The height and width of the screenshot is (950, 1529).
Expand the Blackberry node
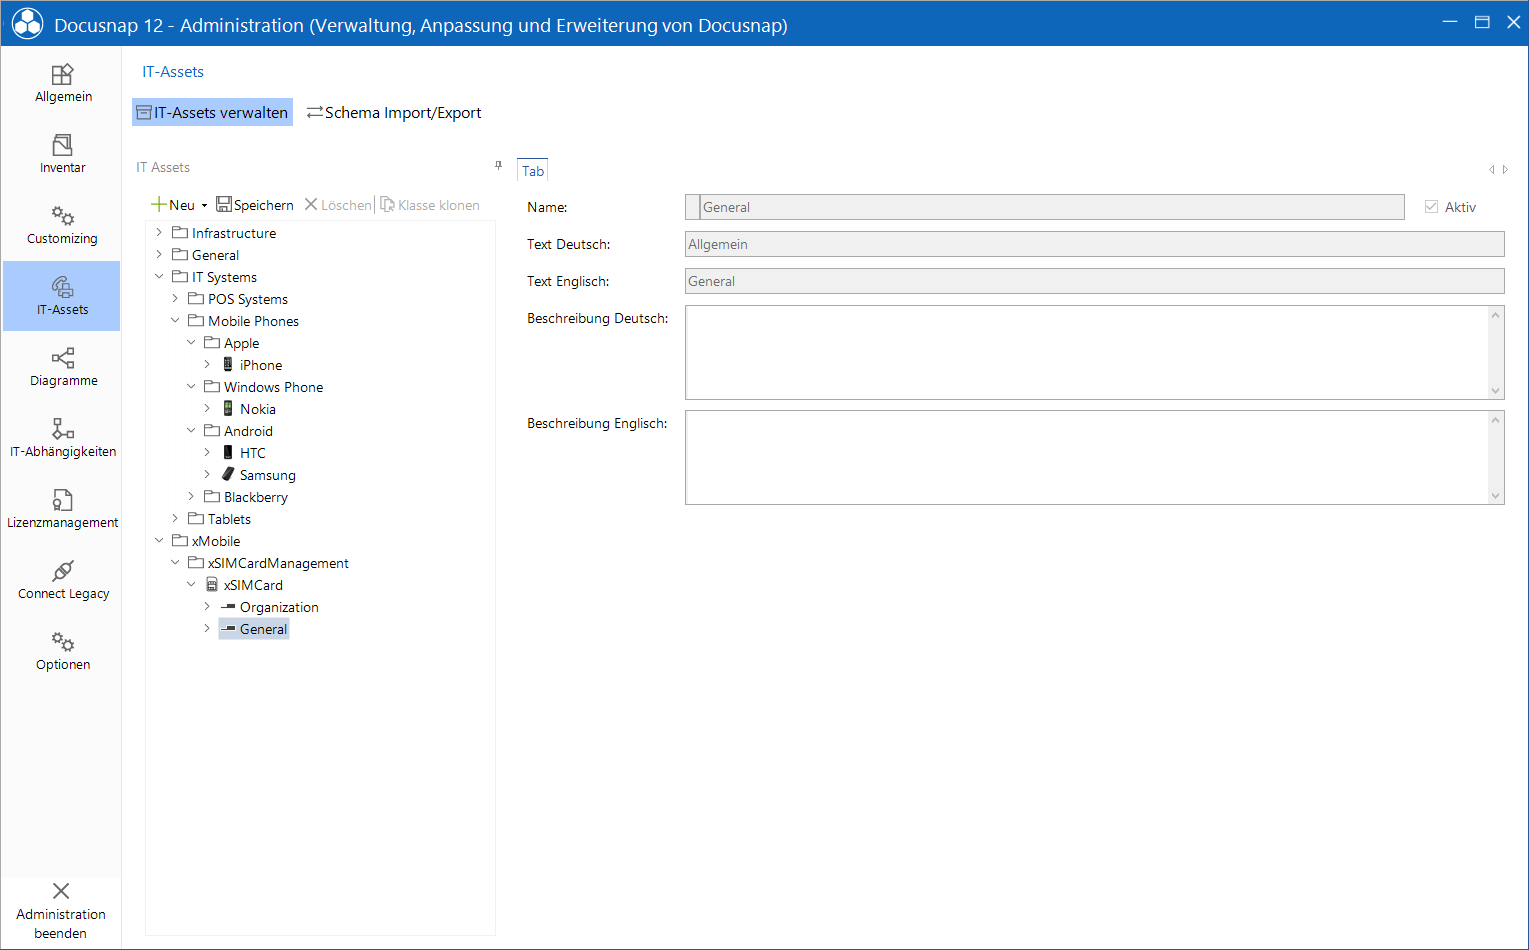click(191, 497)
